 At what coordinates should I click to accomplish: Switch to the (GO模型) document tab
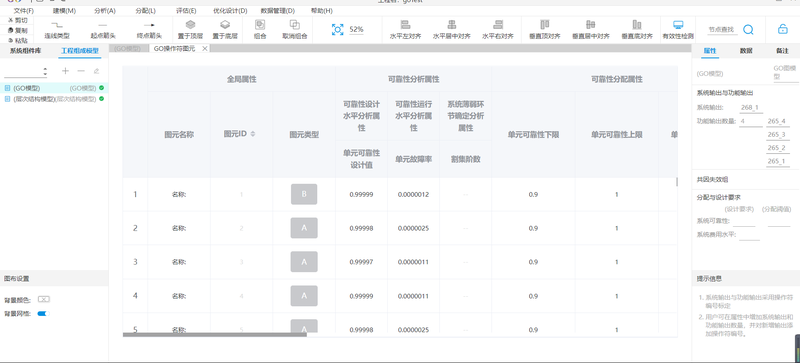128,49
